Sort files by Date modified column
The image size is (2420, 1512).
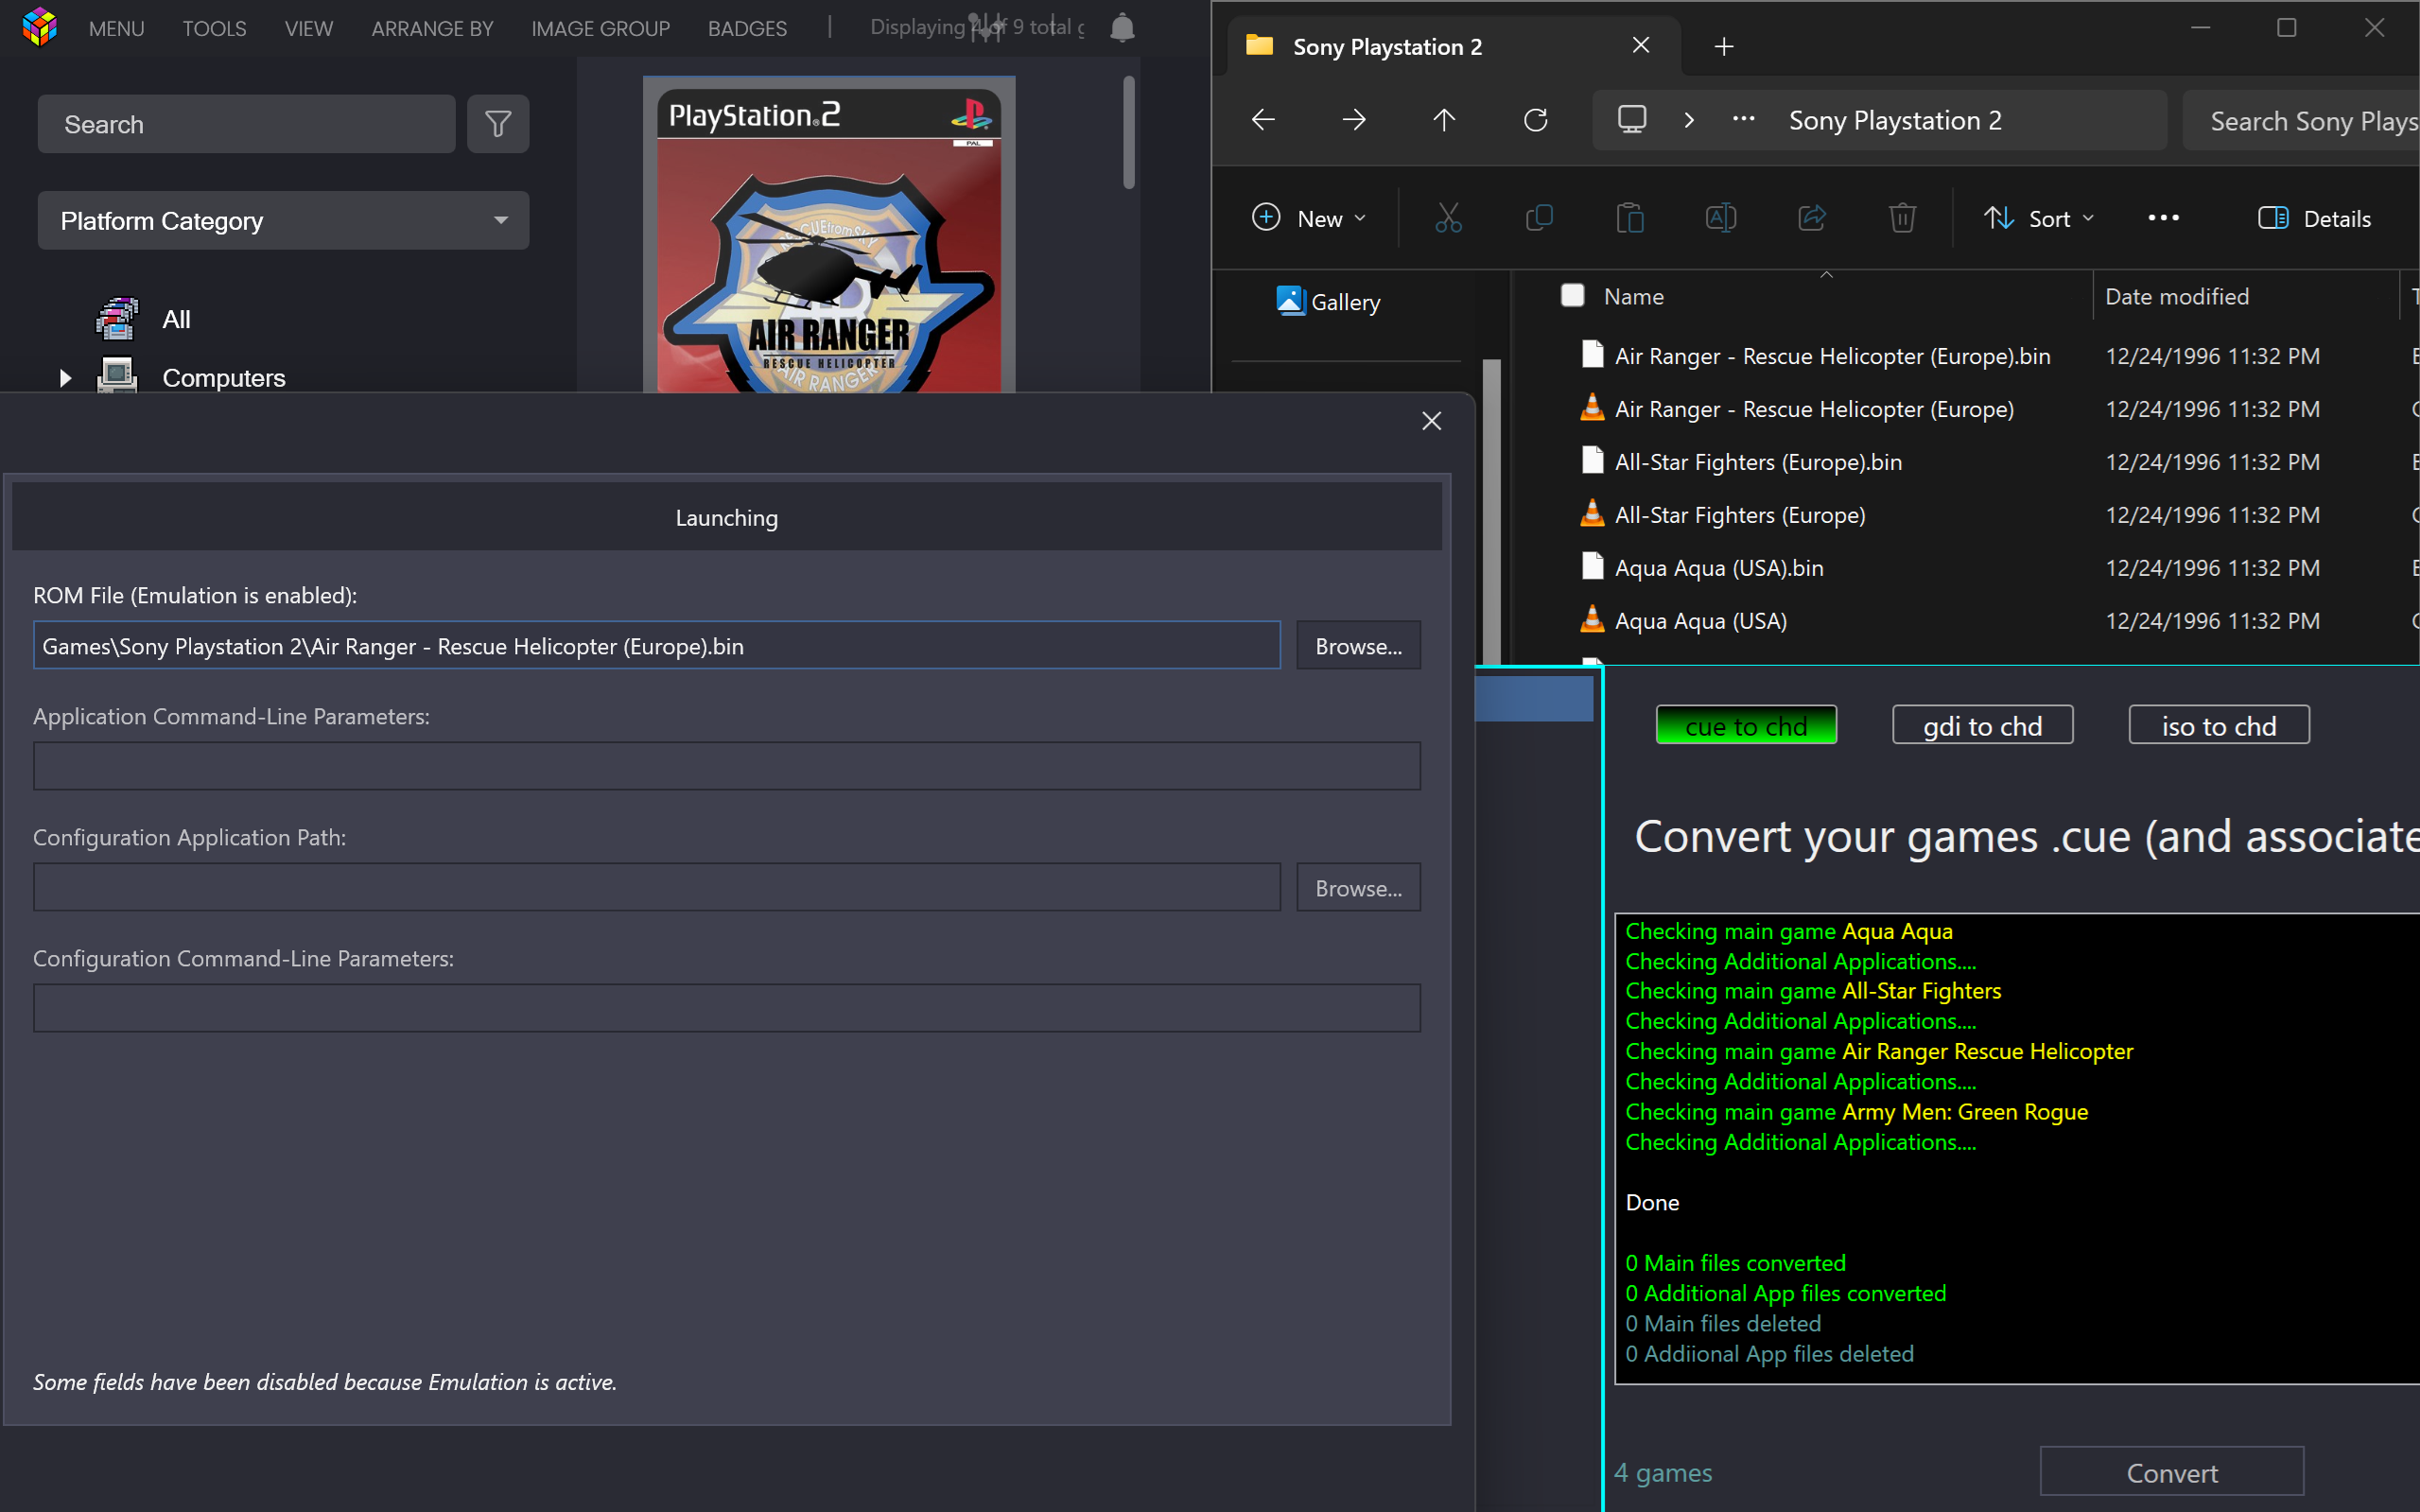(2176, 296)
